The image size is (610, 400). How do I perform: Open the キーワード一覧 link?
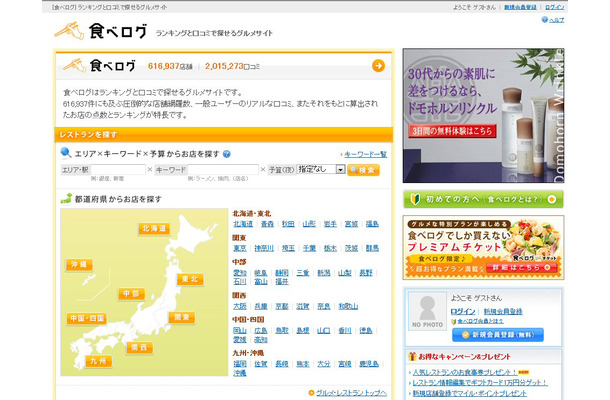365,154
